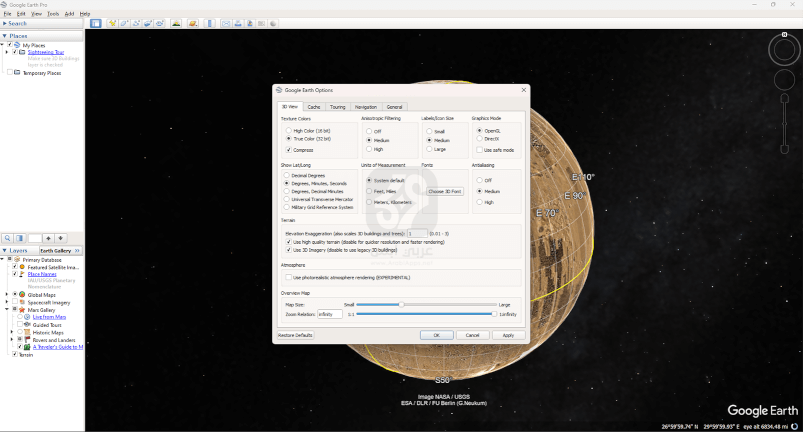Click the Add Polygon toolbar icon
The image size is (803, 432).
coord(124,24)
